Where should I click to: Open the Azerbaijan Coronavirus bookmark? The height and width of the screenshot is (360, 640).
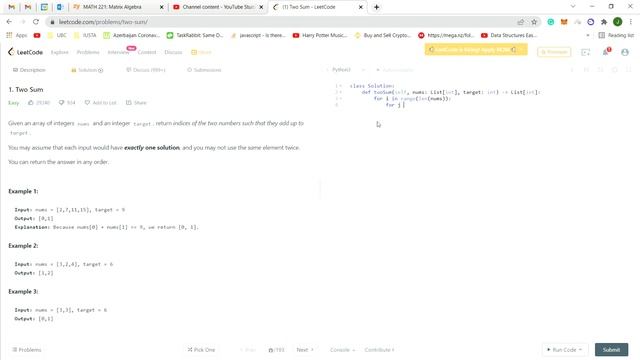click(131, 36)
